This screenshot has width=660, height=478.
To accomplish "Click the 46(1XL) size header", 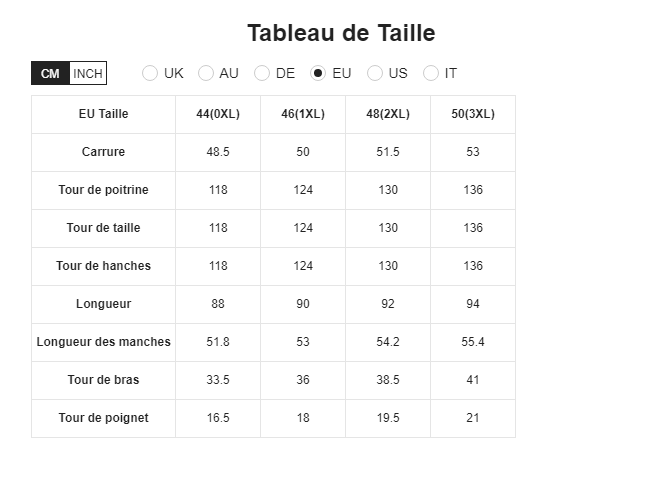I will pos(303,114).
